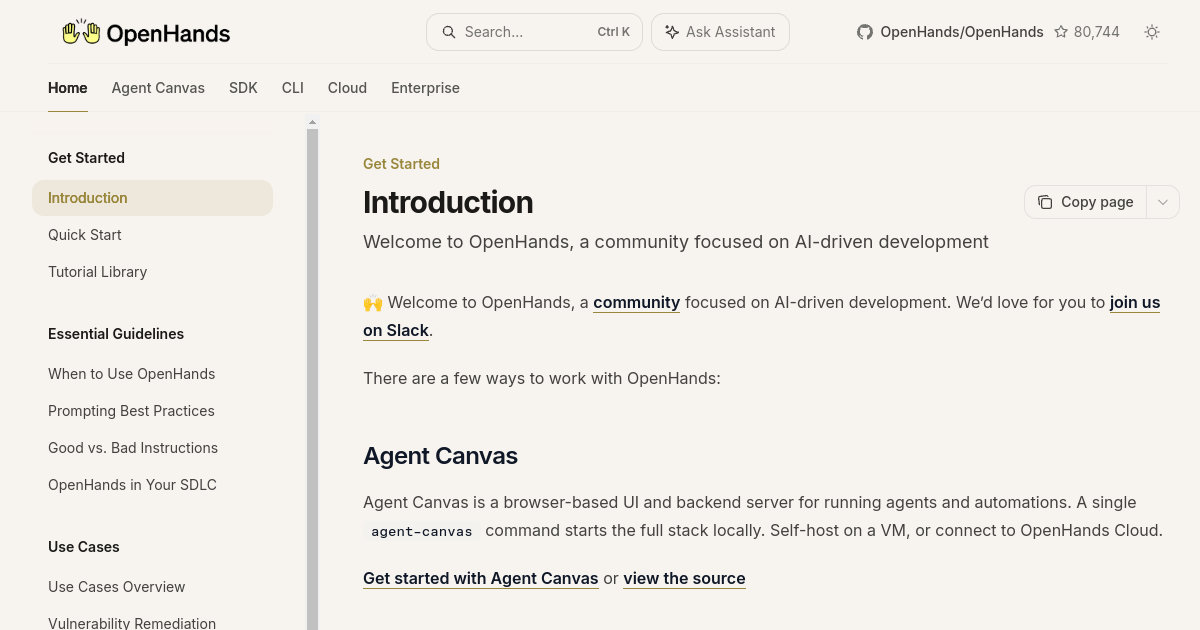Open OpenHands in Your SDLC page
Image resolution: width=1200 pixels, height=630 pixels.
pos(152,485)
